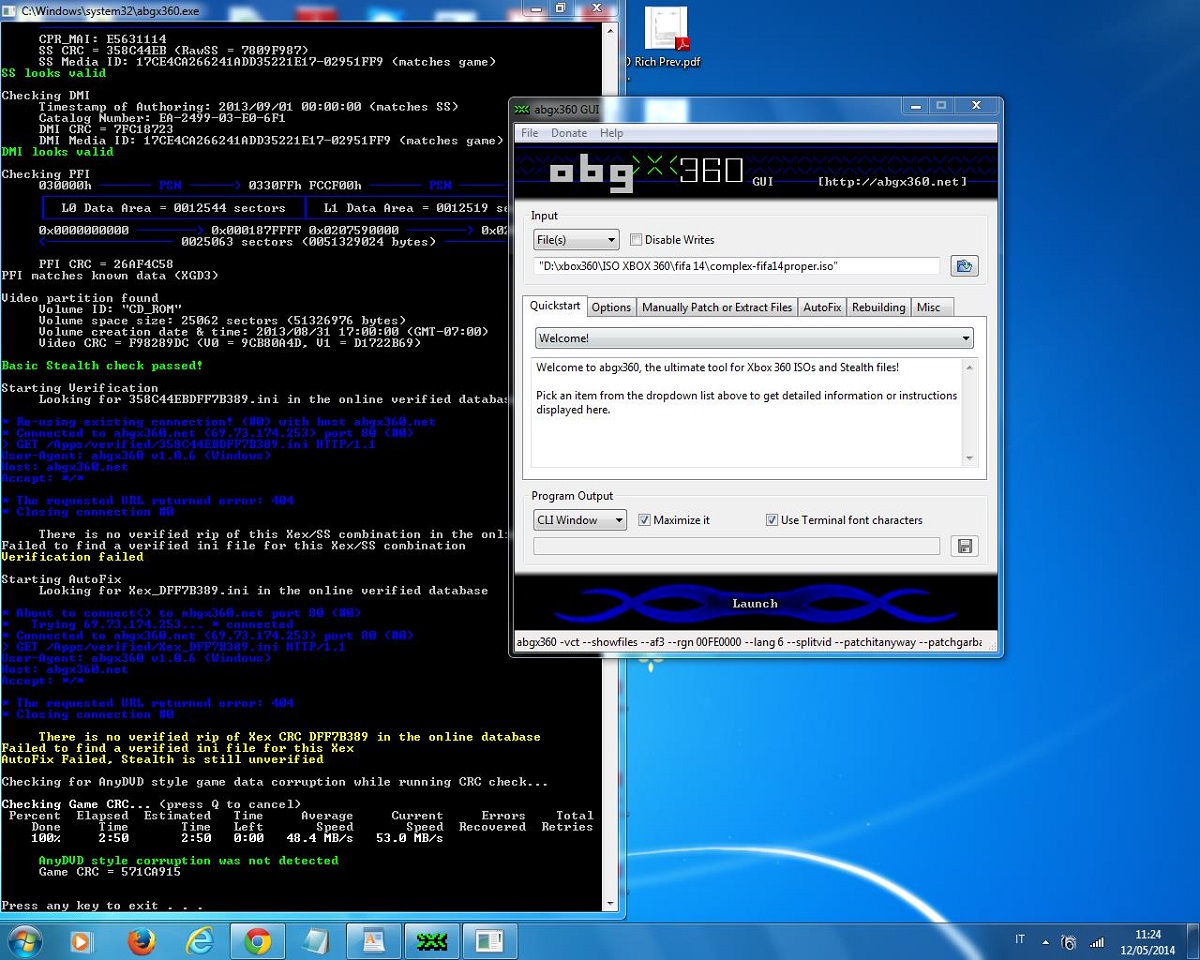The image size is (1200, 960).
Task: Click the IT language indicator
Action: click(1020, 940)
